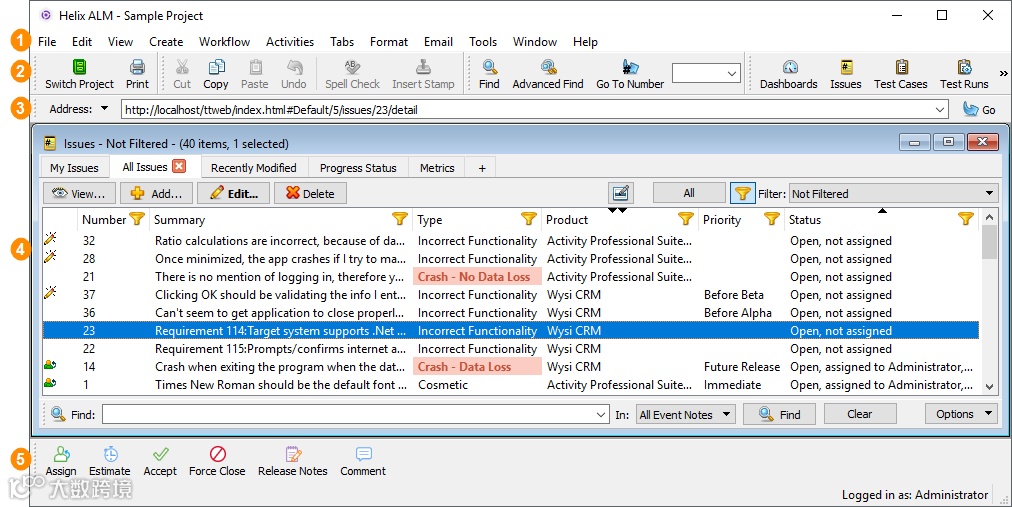This screenshot has height=507, width=1012.
Task: Toggle the Status column filter funnel
Action: point(966,219)
